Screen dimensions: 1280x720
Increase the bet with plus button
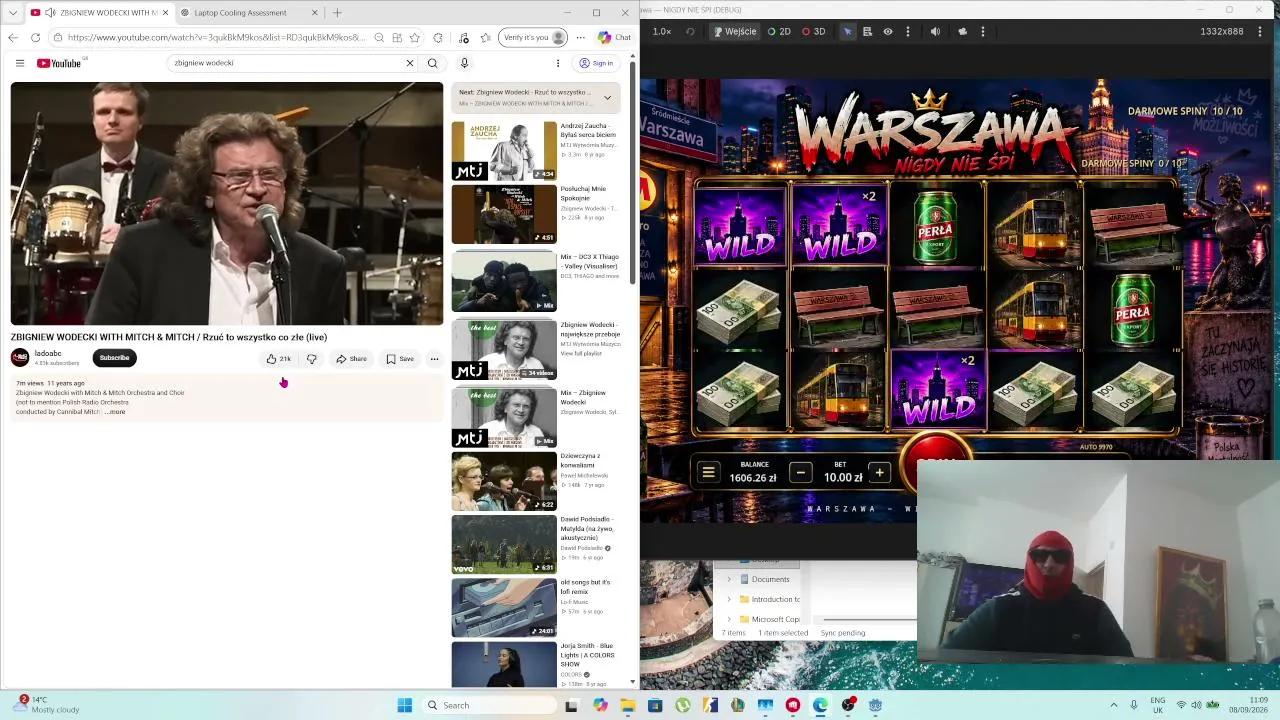point(879,473)
